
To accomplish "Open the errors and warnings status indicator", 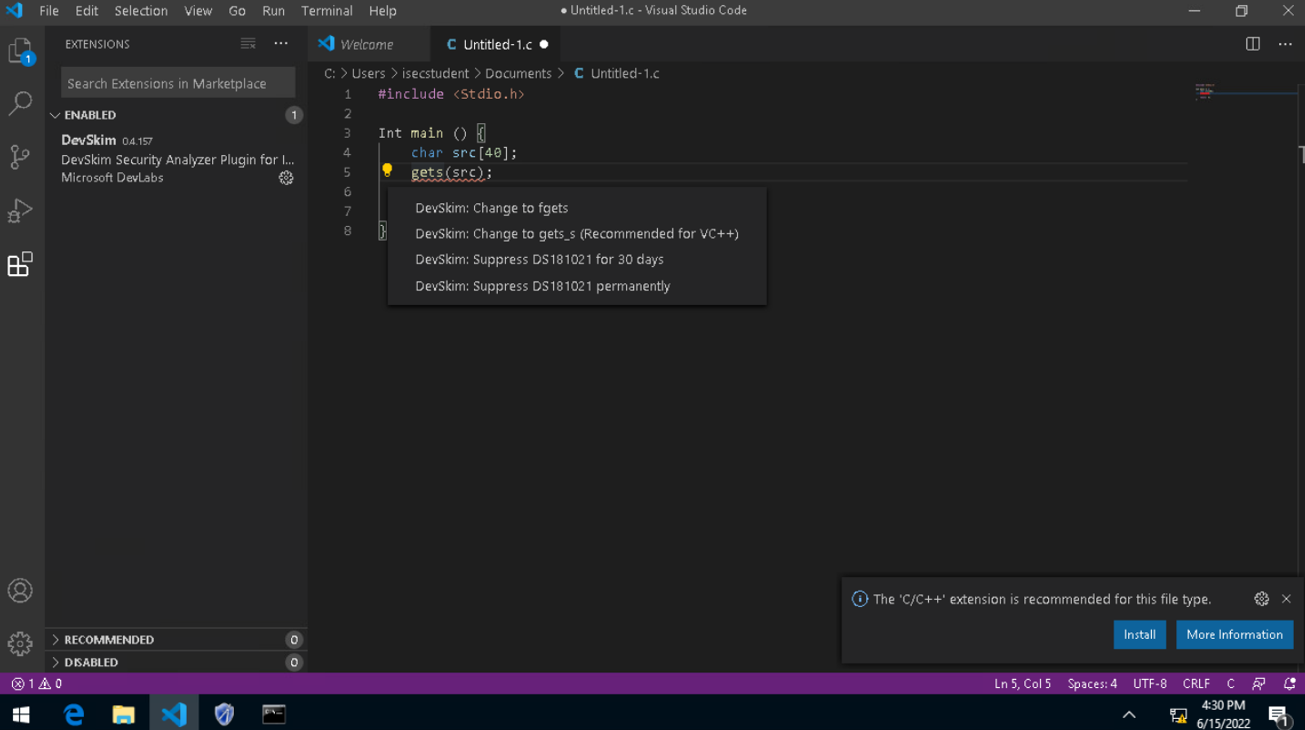I will [x=37, y=684].
